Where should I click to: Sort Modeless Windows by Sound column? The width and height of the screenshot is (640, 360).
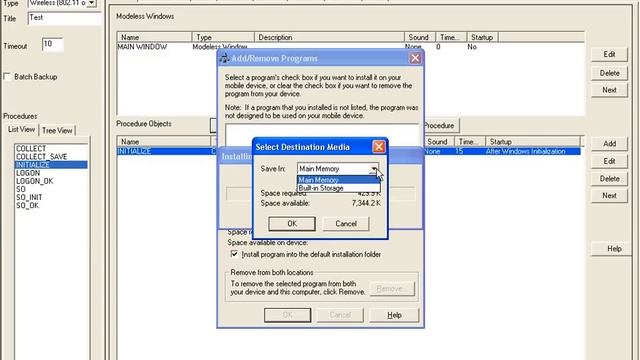(x=420, y=37)
